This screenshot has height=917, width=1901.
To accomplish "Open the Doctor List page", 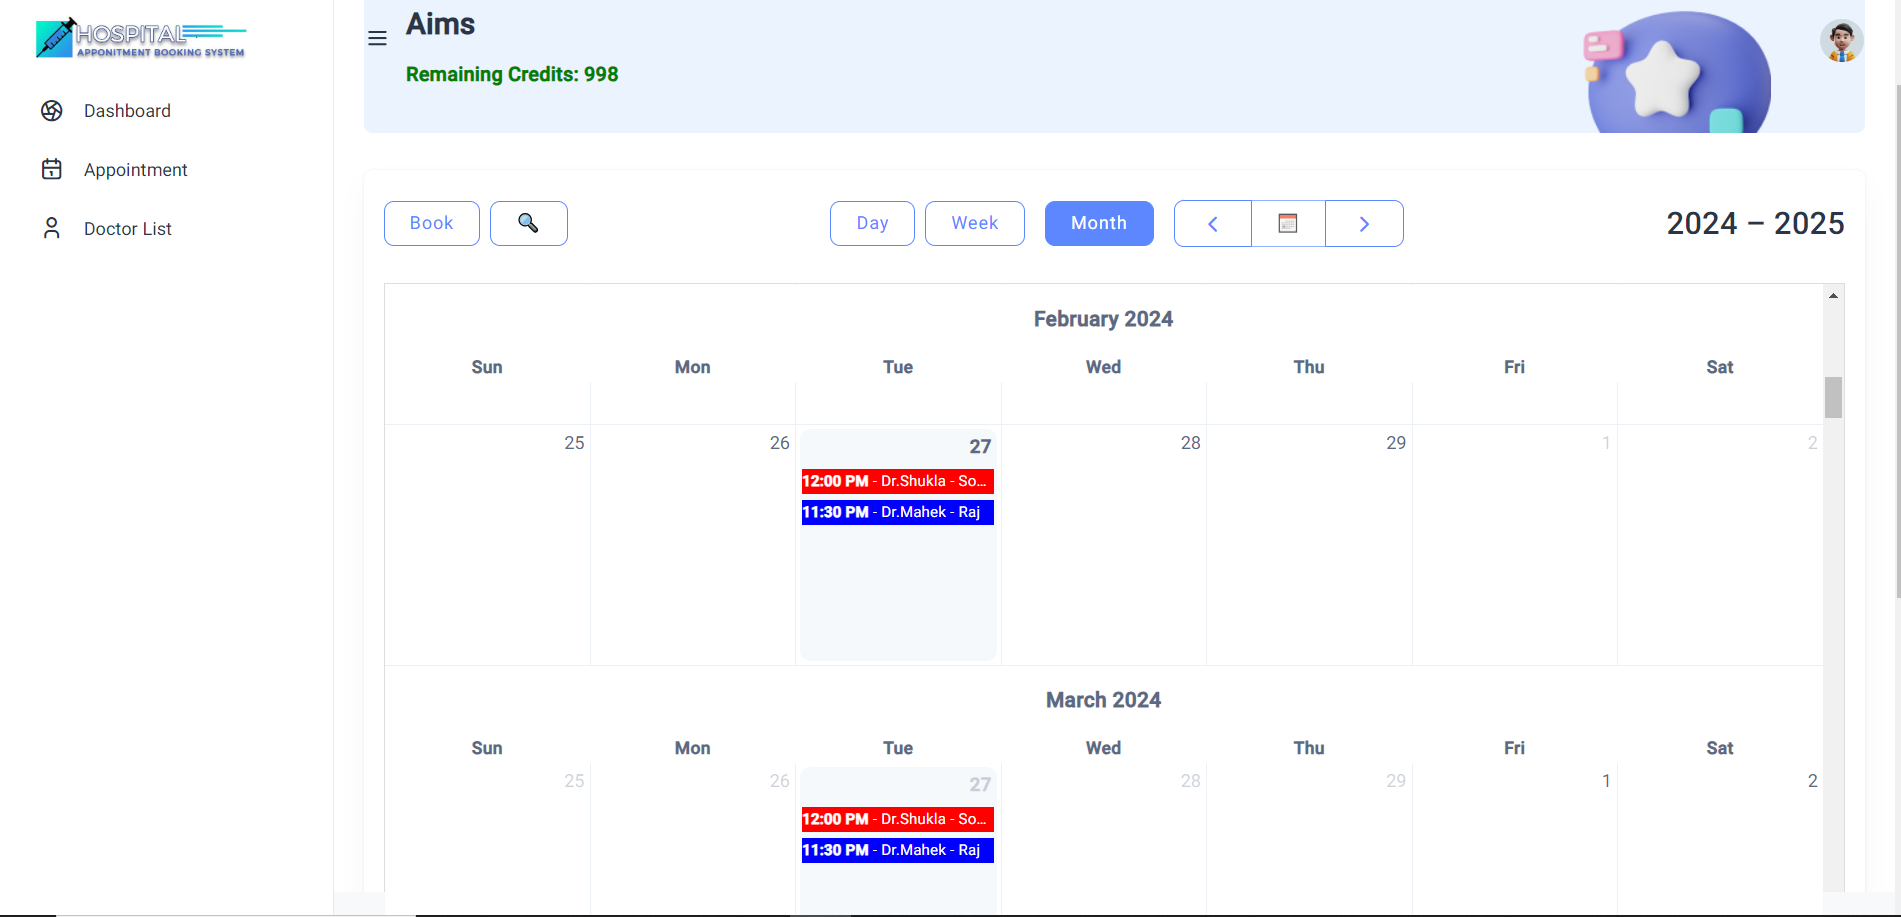I will click(x=128, y=229).
